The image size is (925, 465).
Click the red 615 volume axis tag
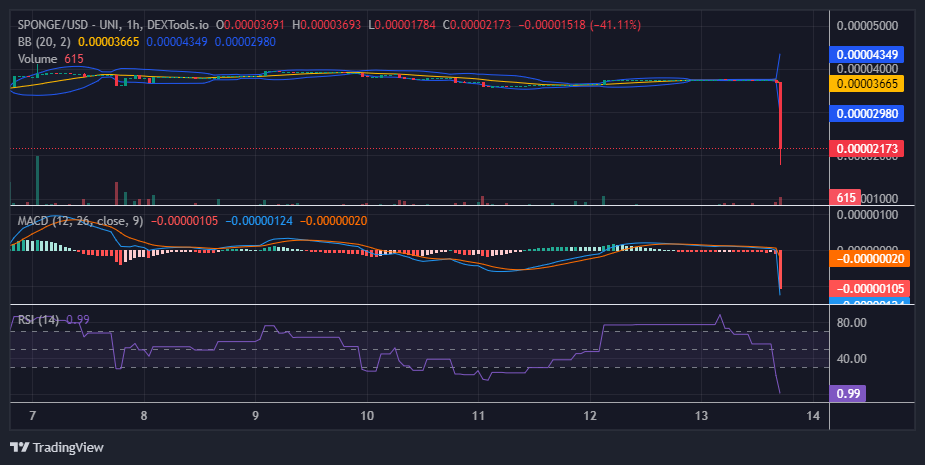click(845, 197)
